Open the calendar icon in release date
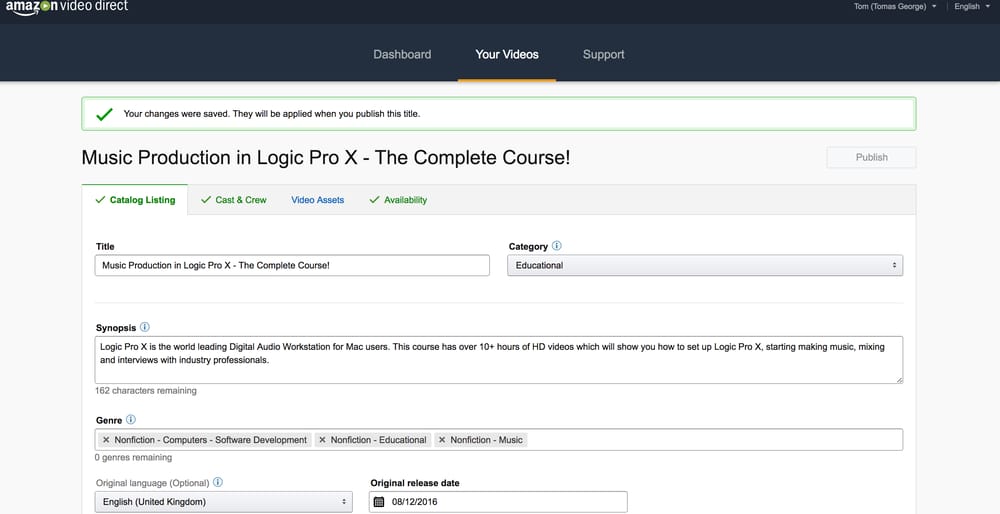1000x514 pixels. (379, 502)
